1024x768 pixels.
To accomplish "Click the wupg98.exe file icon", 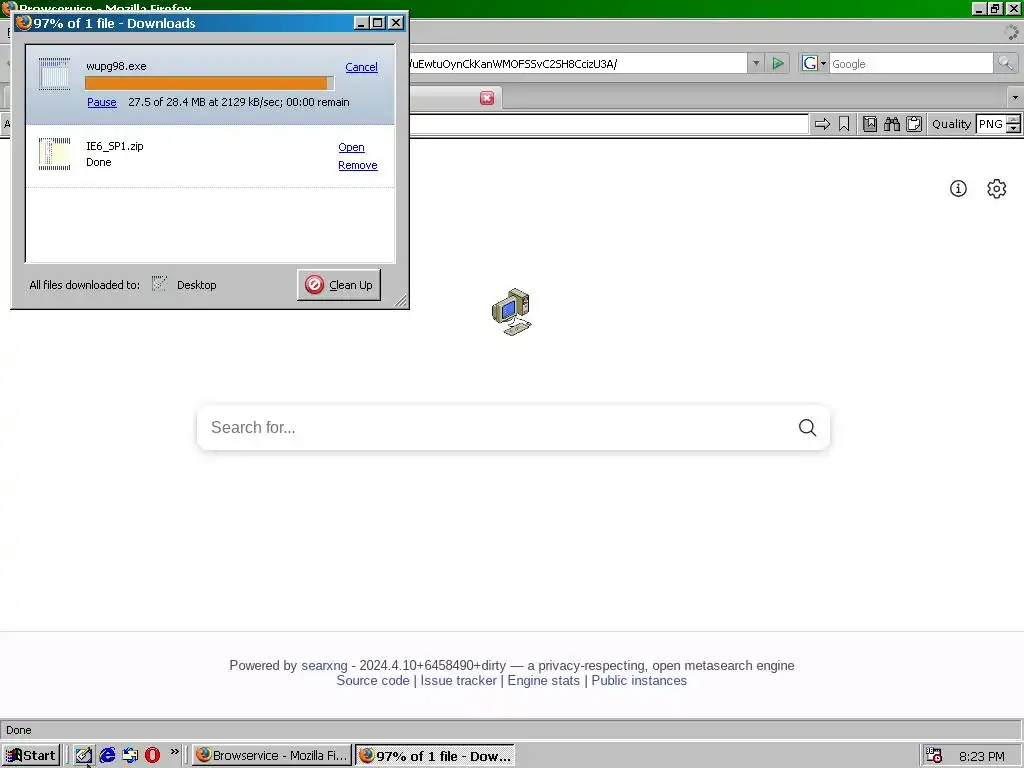I will (54, 73).
